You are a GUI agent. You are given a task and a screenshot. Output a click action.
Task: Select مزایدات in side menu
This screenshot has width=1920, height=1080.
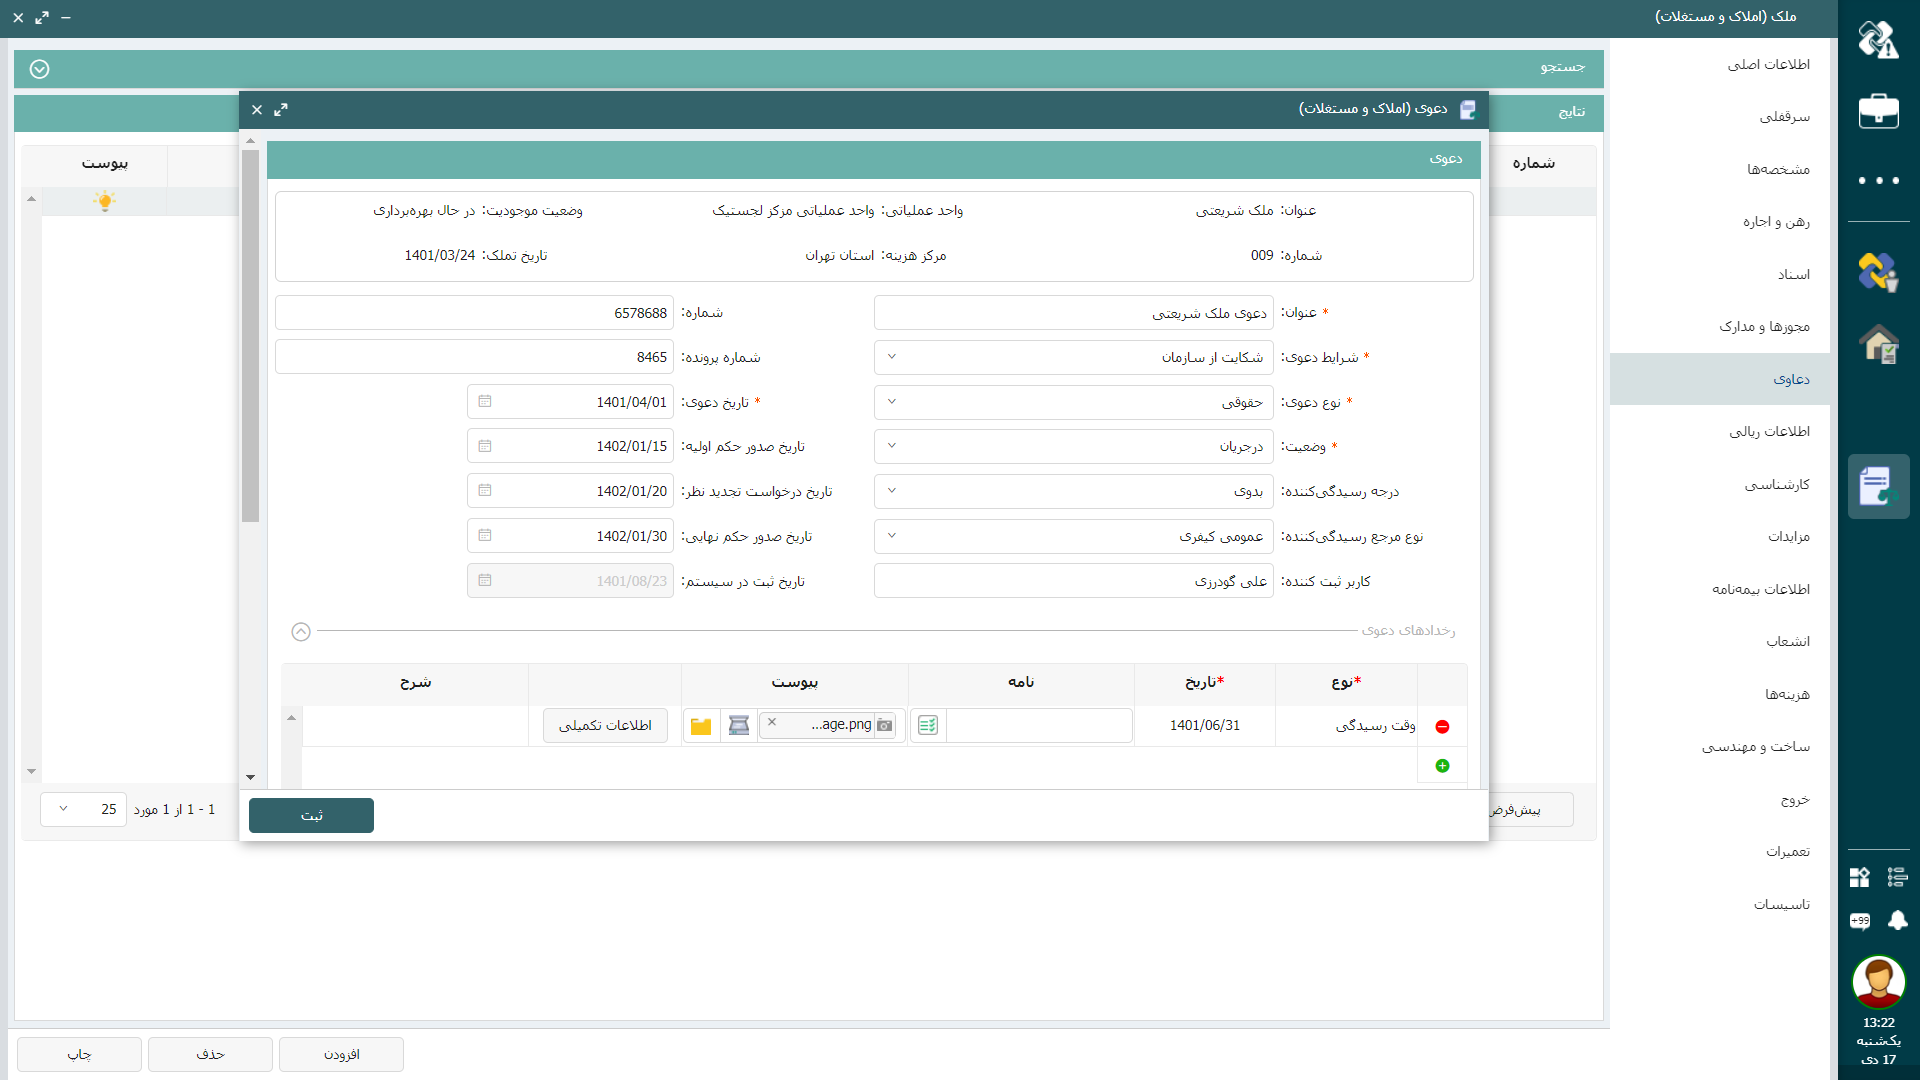point(1788,537)
